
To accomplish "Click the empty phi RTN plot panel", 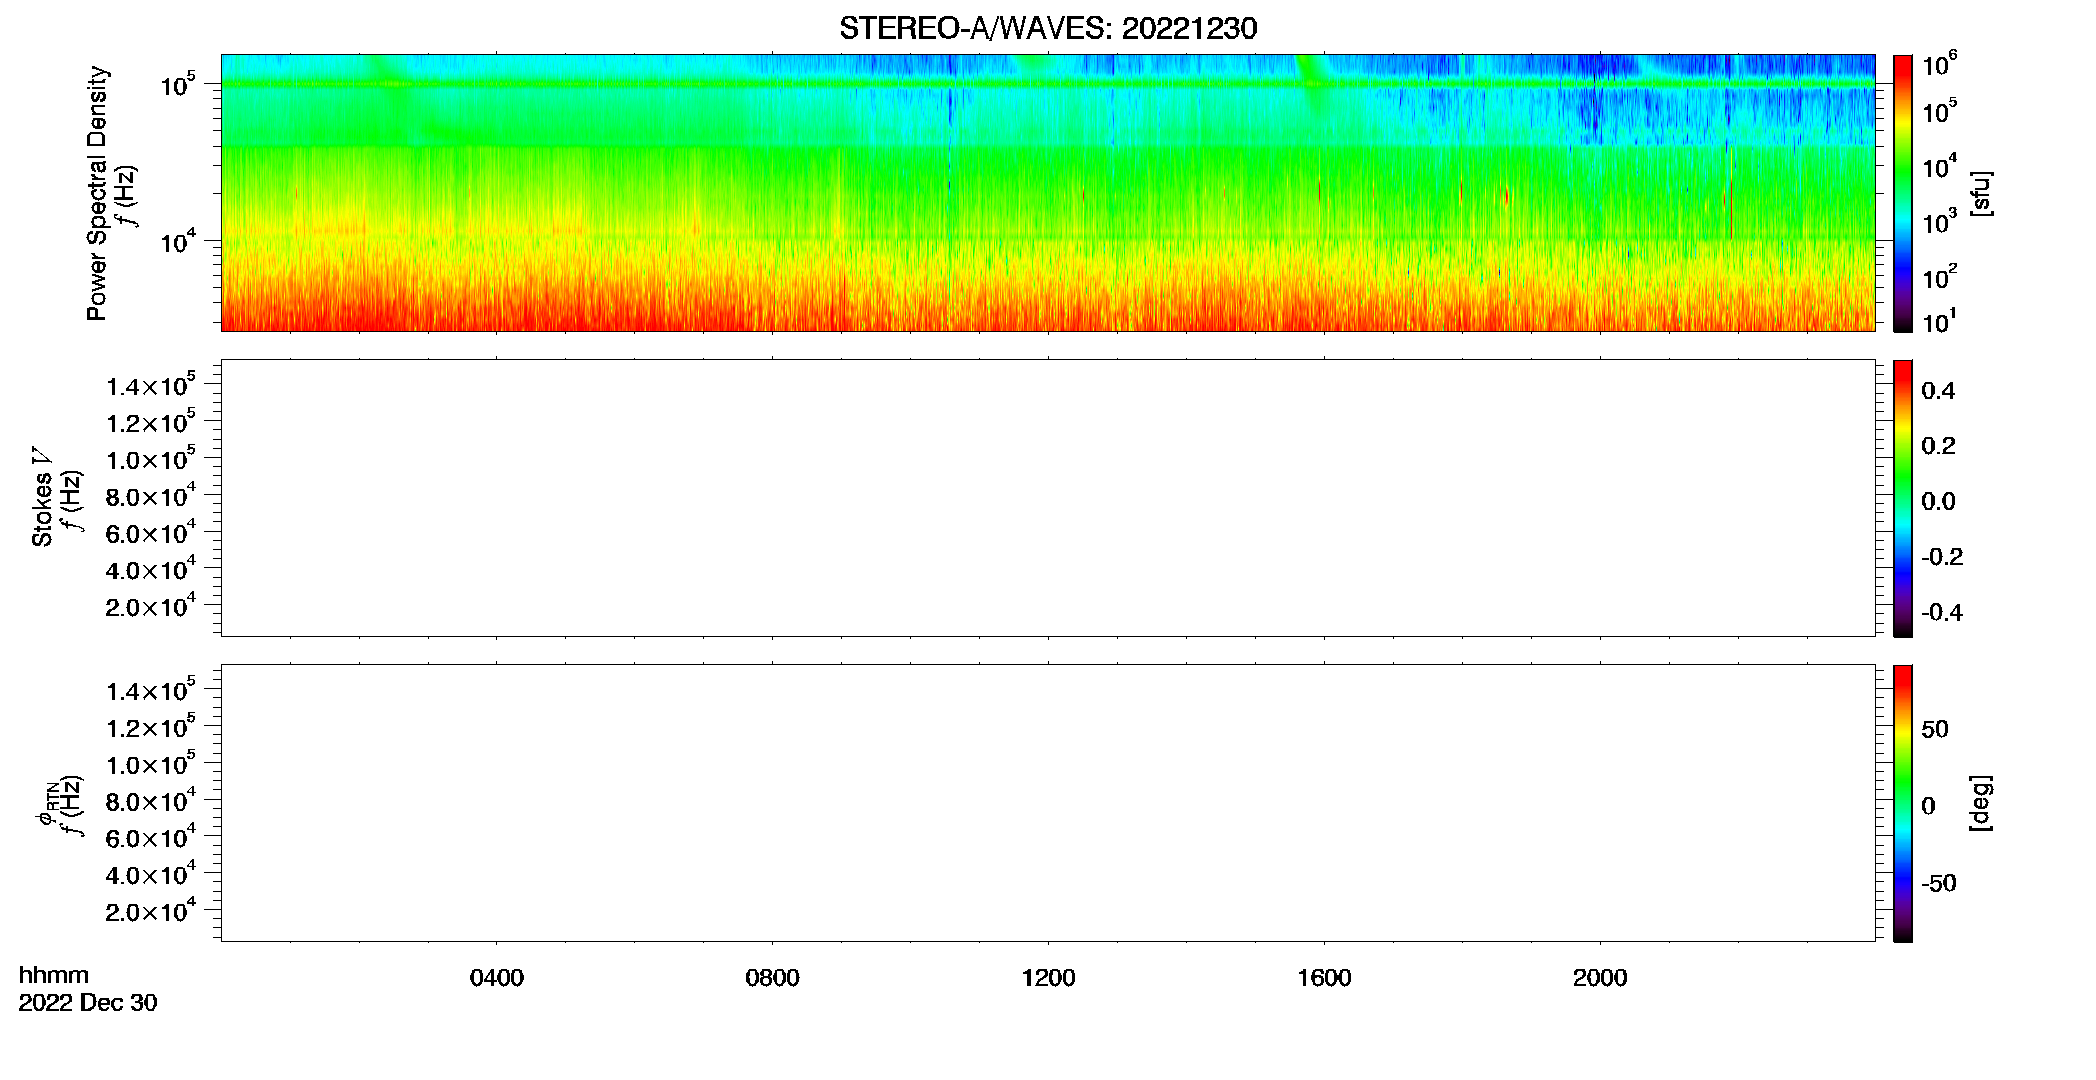I will pyautogui.click(x=1048, y=803).
